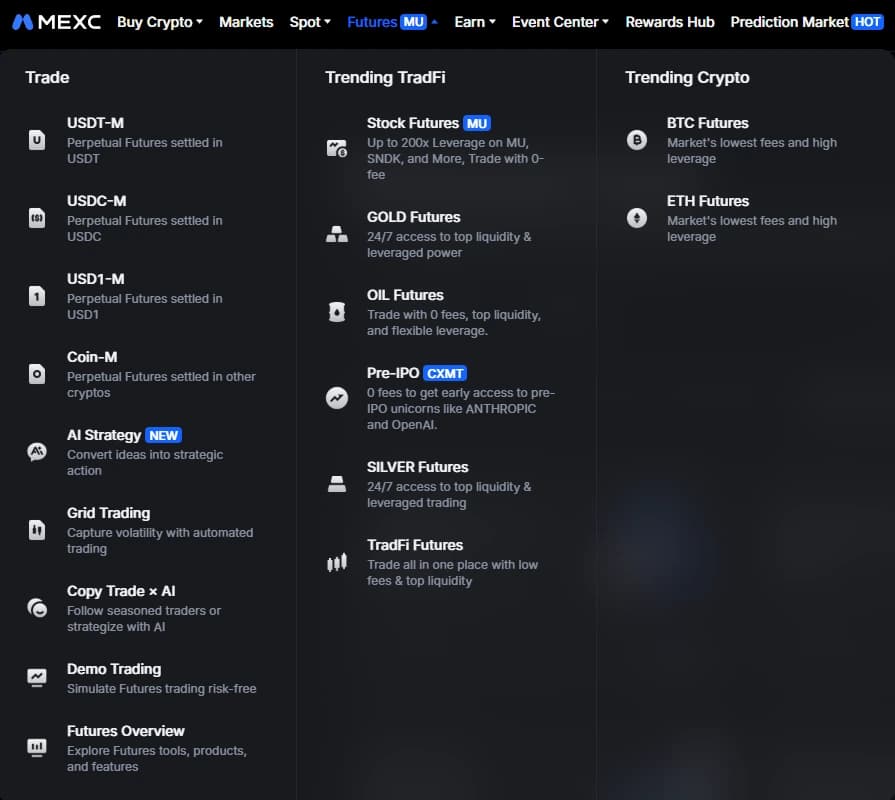895x800 pixels.
Task: Click the Stock Futures icon
Action: [x=337, y=148]
